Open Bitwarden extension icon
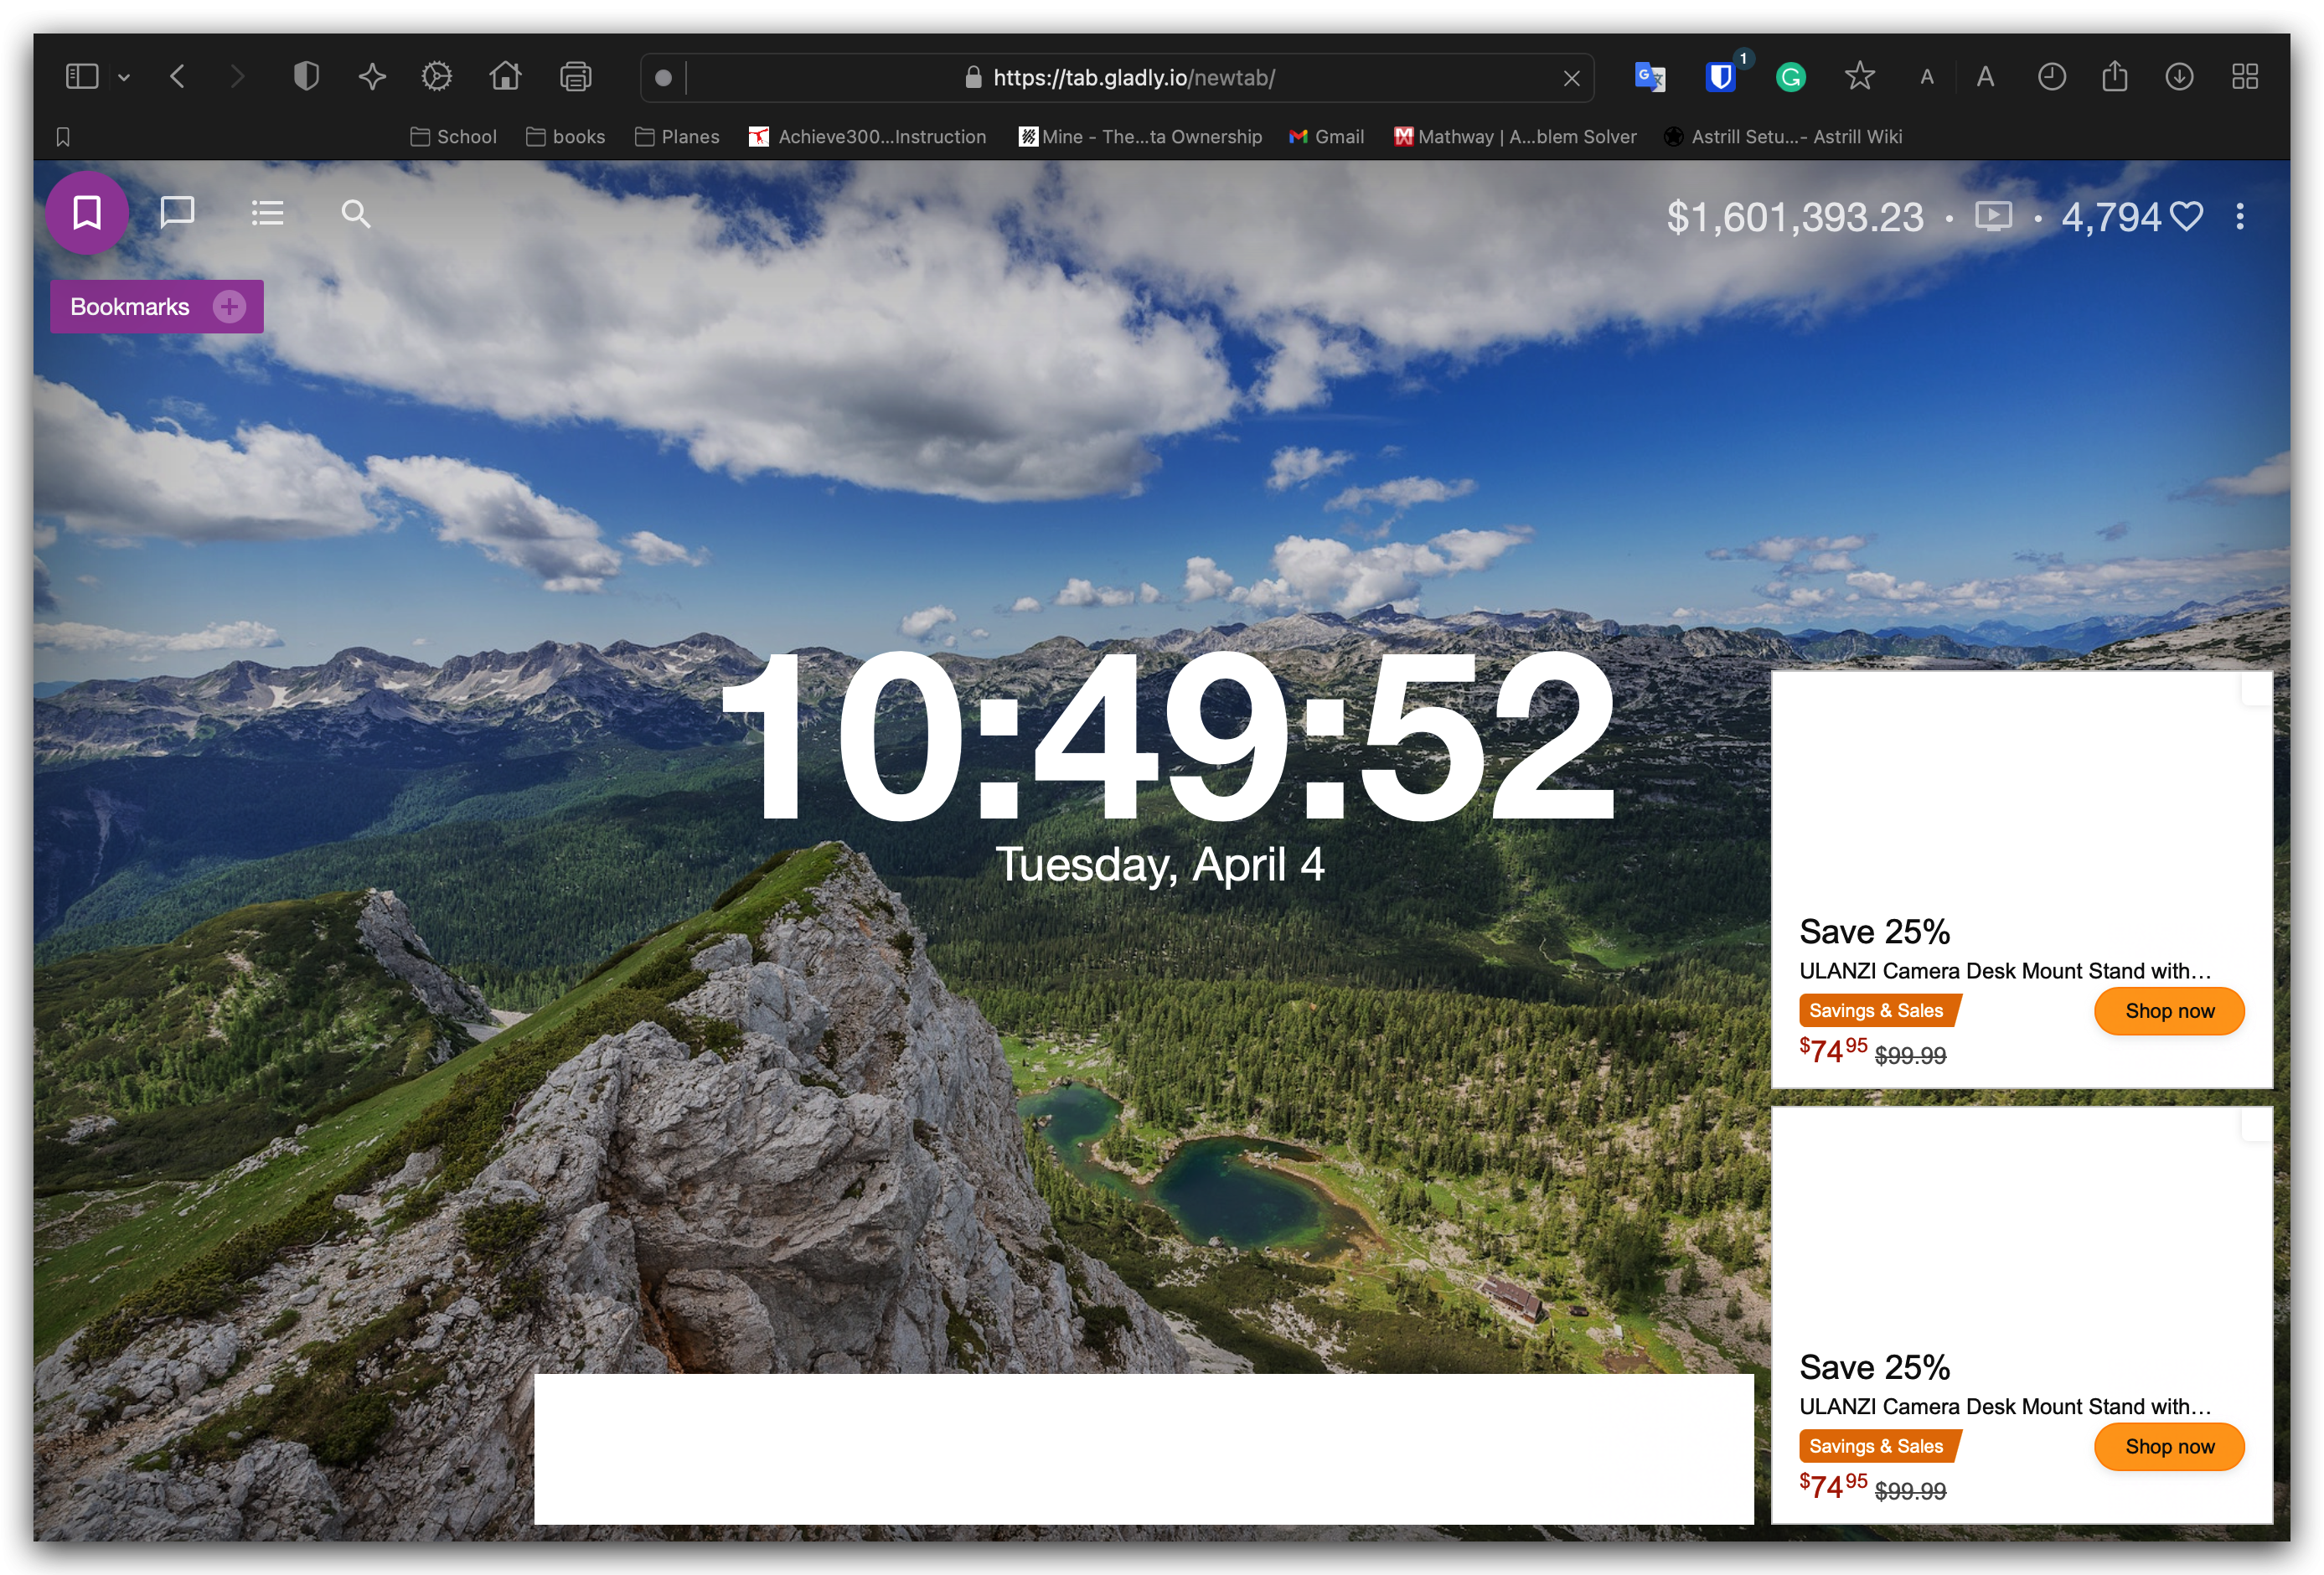Screen dimensions: 2324x1575 pyautogui.click(x=1720, y=77)
